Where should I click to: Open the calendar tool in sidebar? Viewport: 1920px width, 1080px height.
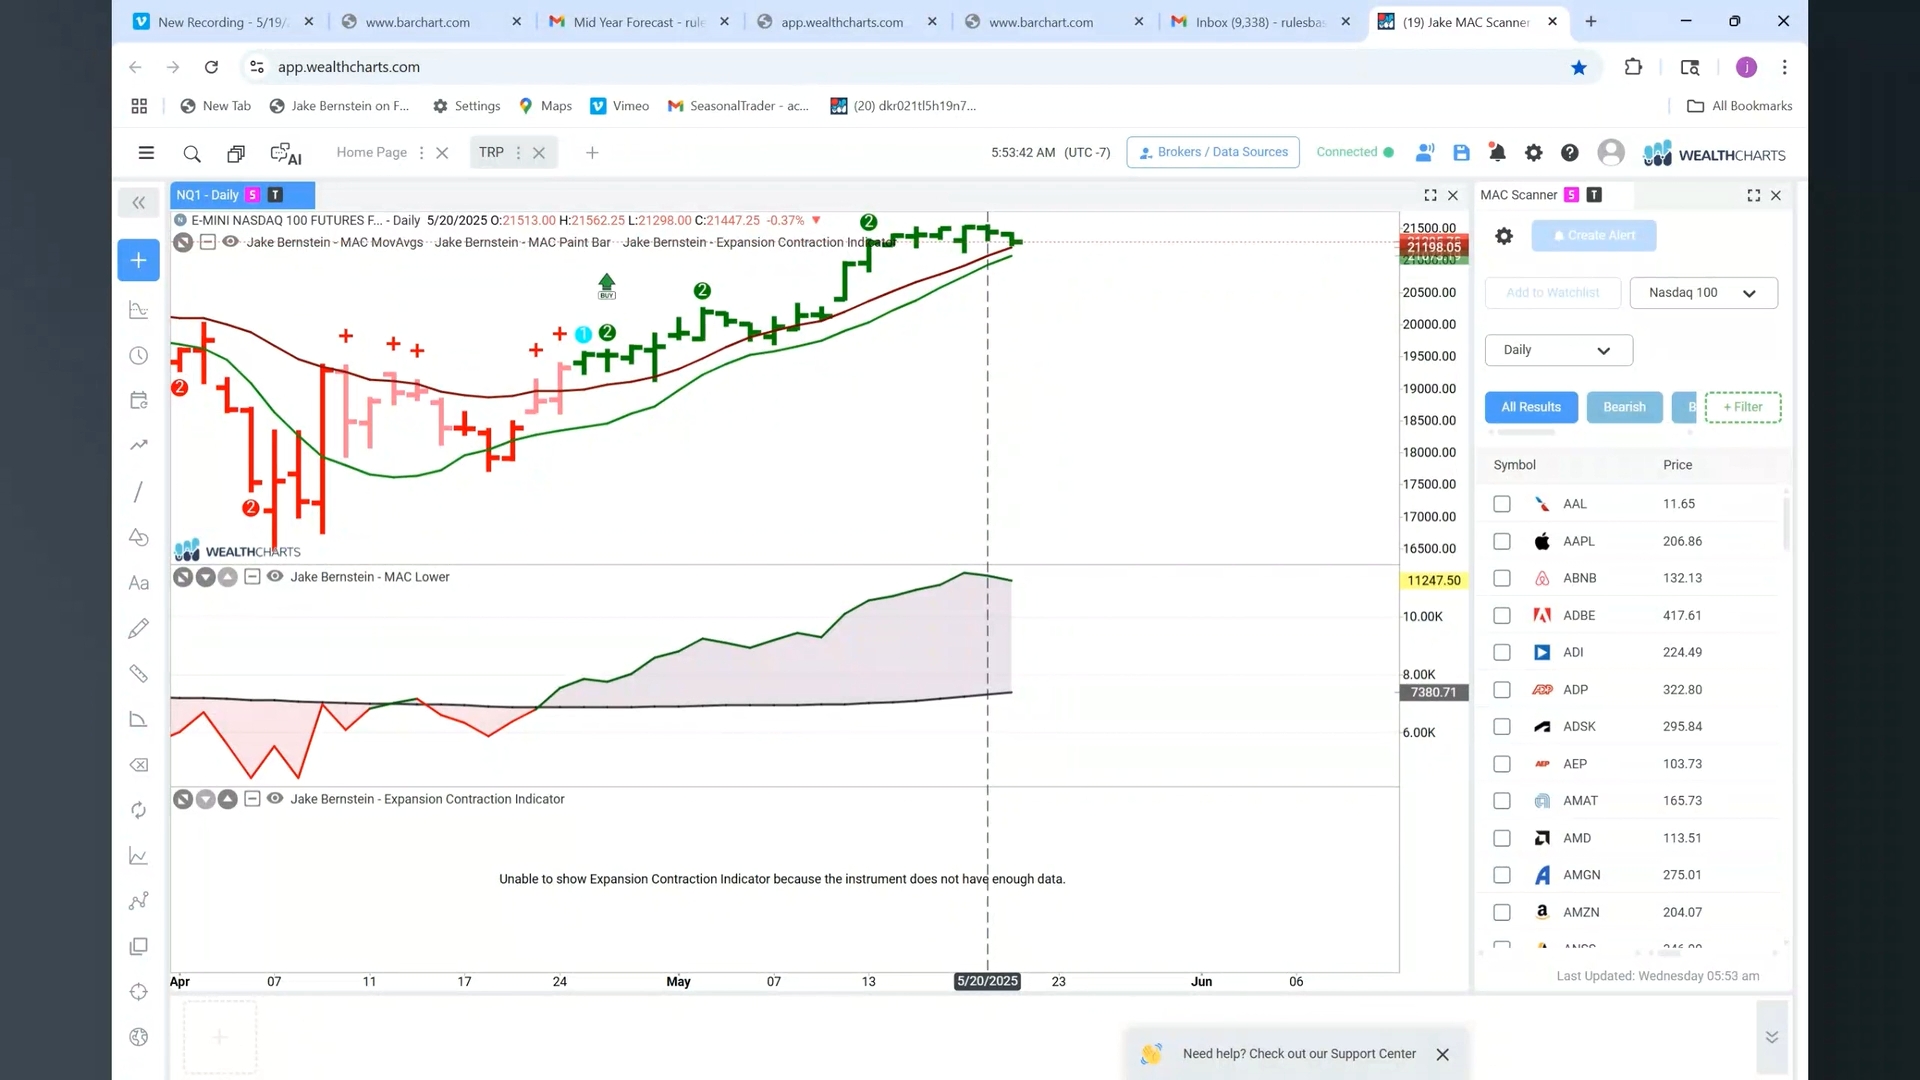[139, 400]
